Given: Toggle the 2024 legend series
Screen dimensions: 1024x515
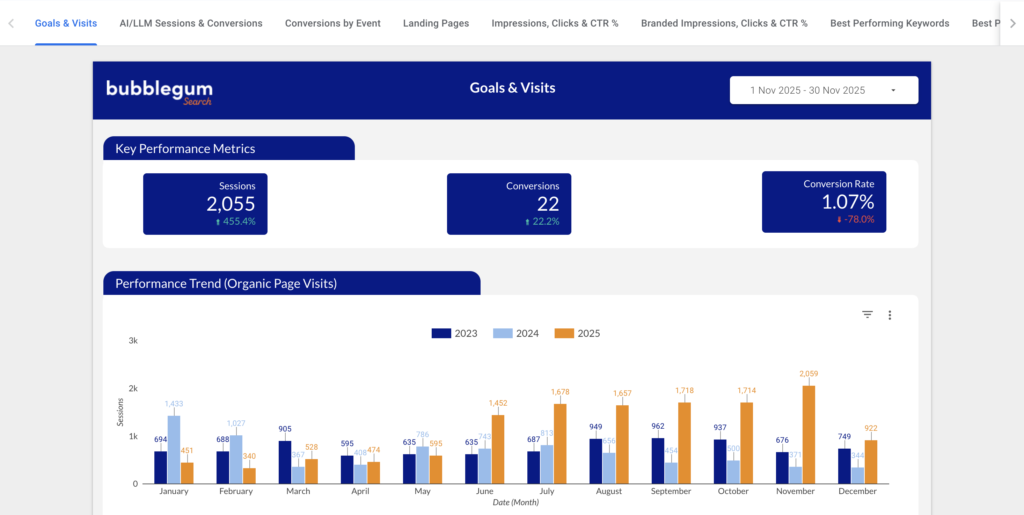Looking at the screenshot, I should click(516, 333).
